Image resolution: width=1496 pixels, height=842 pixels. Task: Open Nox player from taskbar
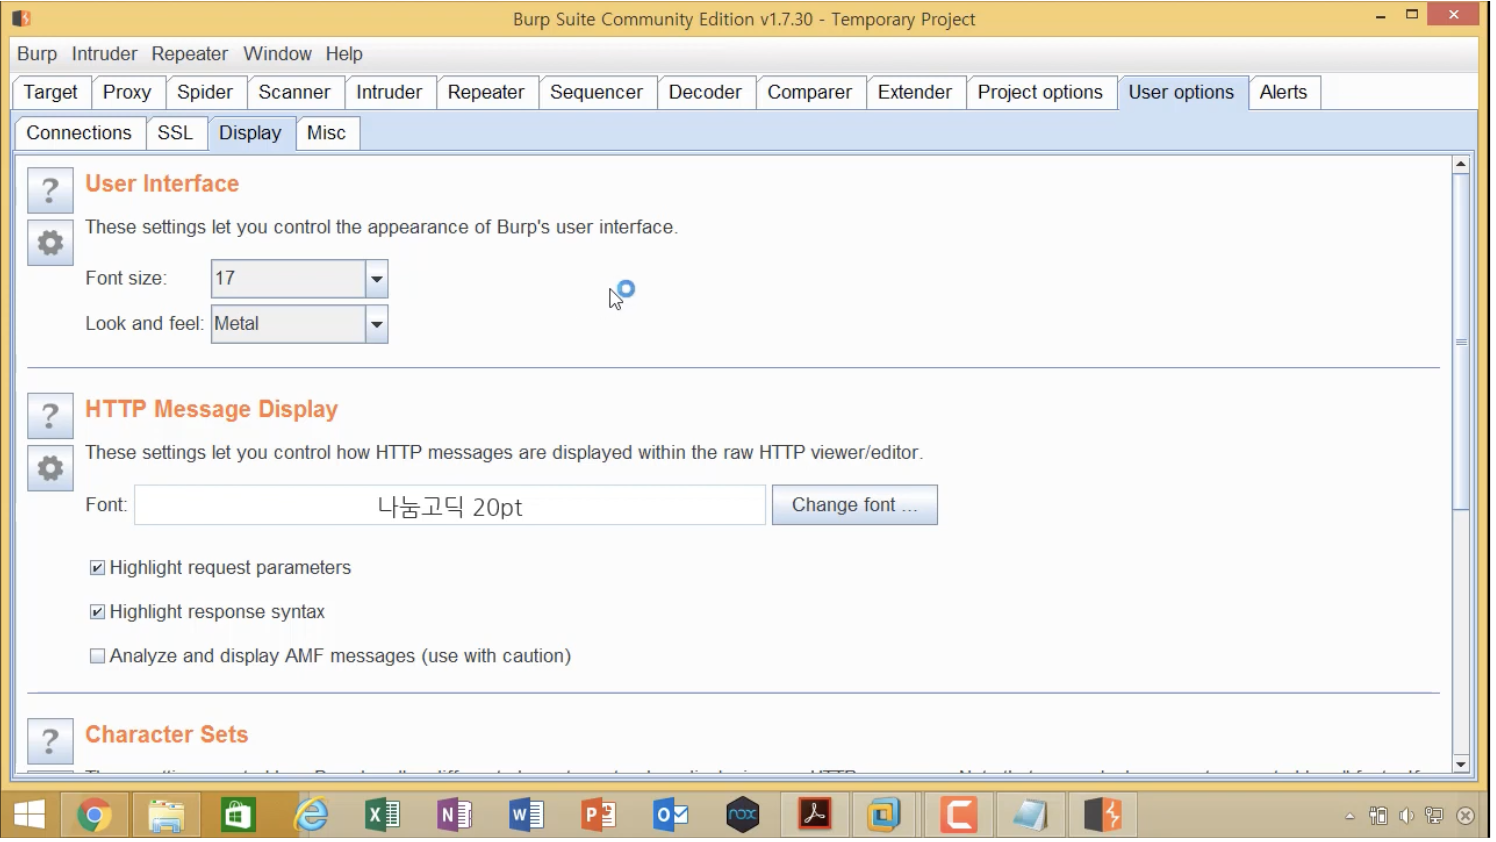pos(742,816)
